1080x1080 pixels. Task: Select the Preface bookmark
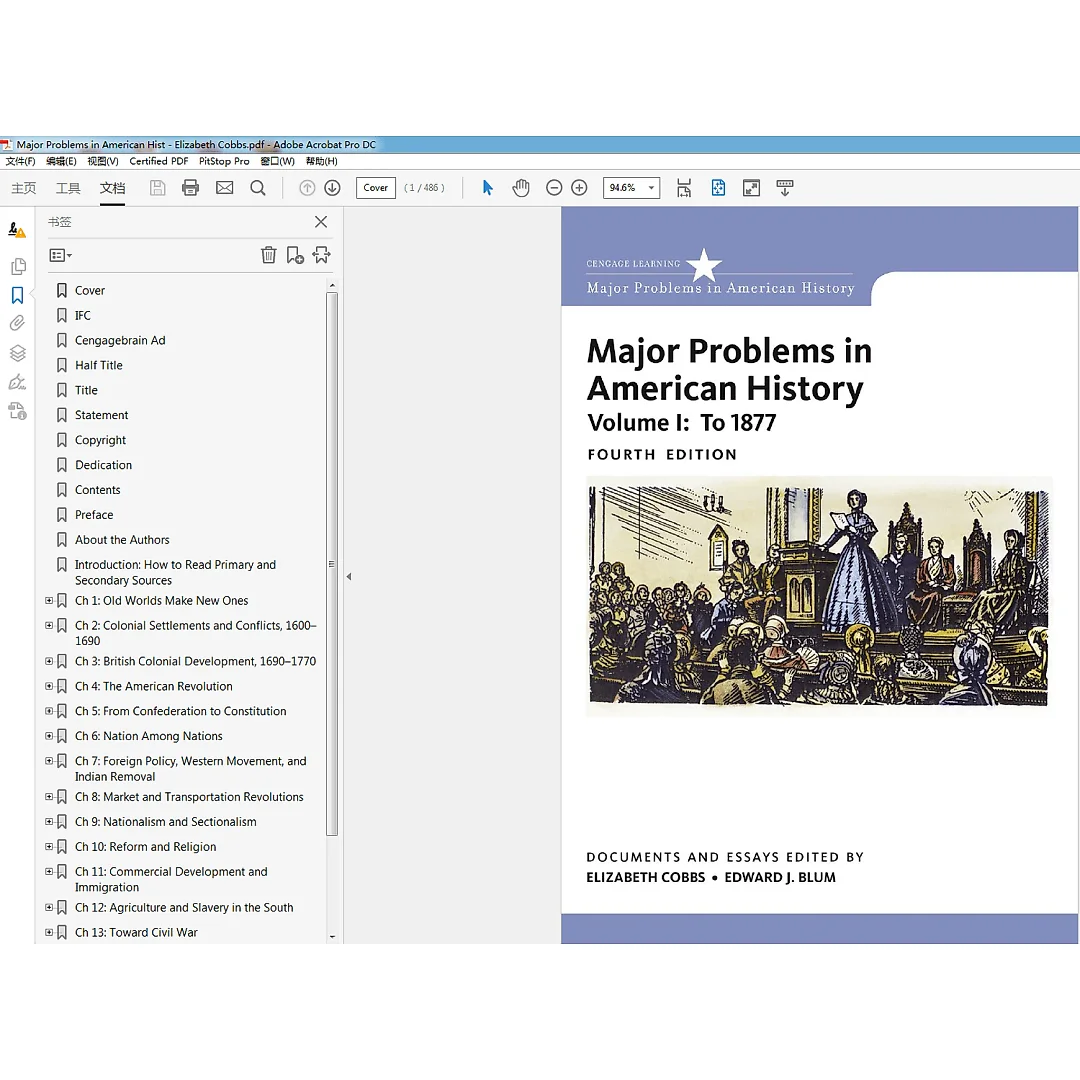pos(94,515)
